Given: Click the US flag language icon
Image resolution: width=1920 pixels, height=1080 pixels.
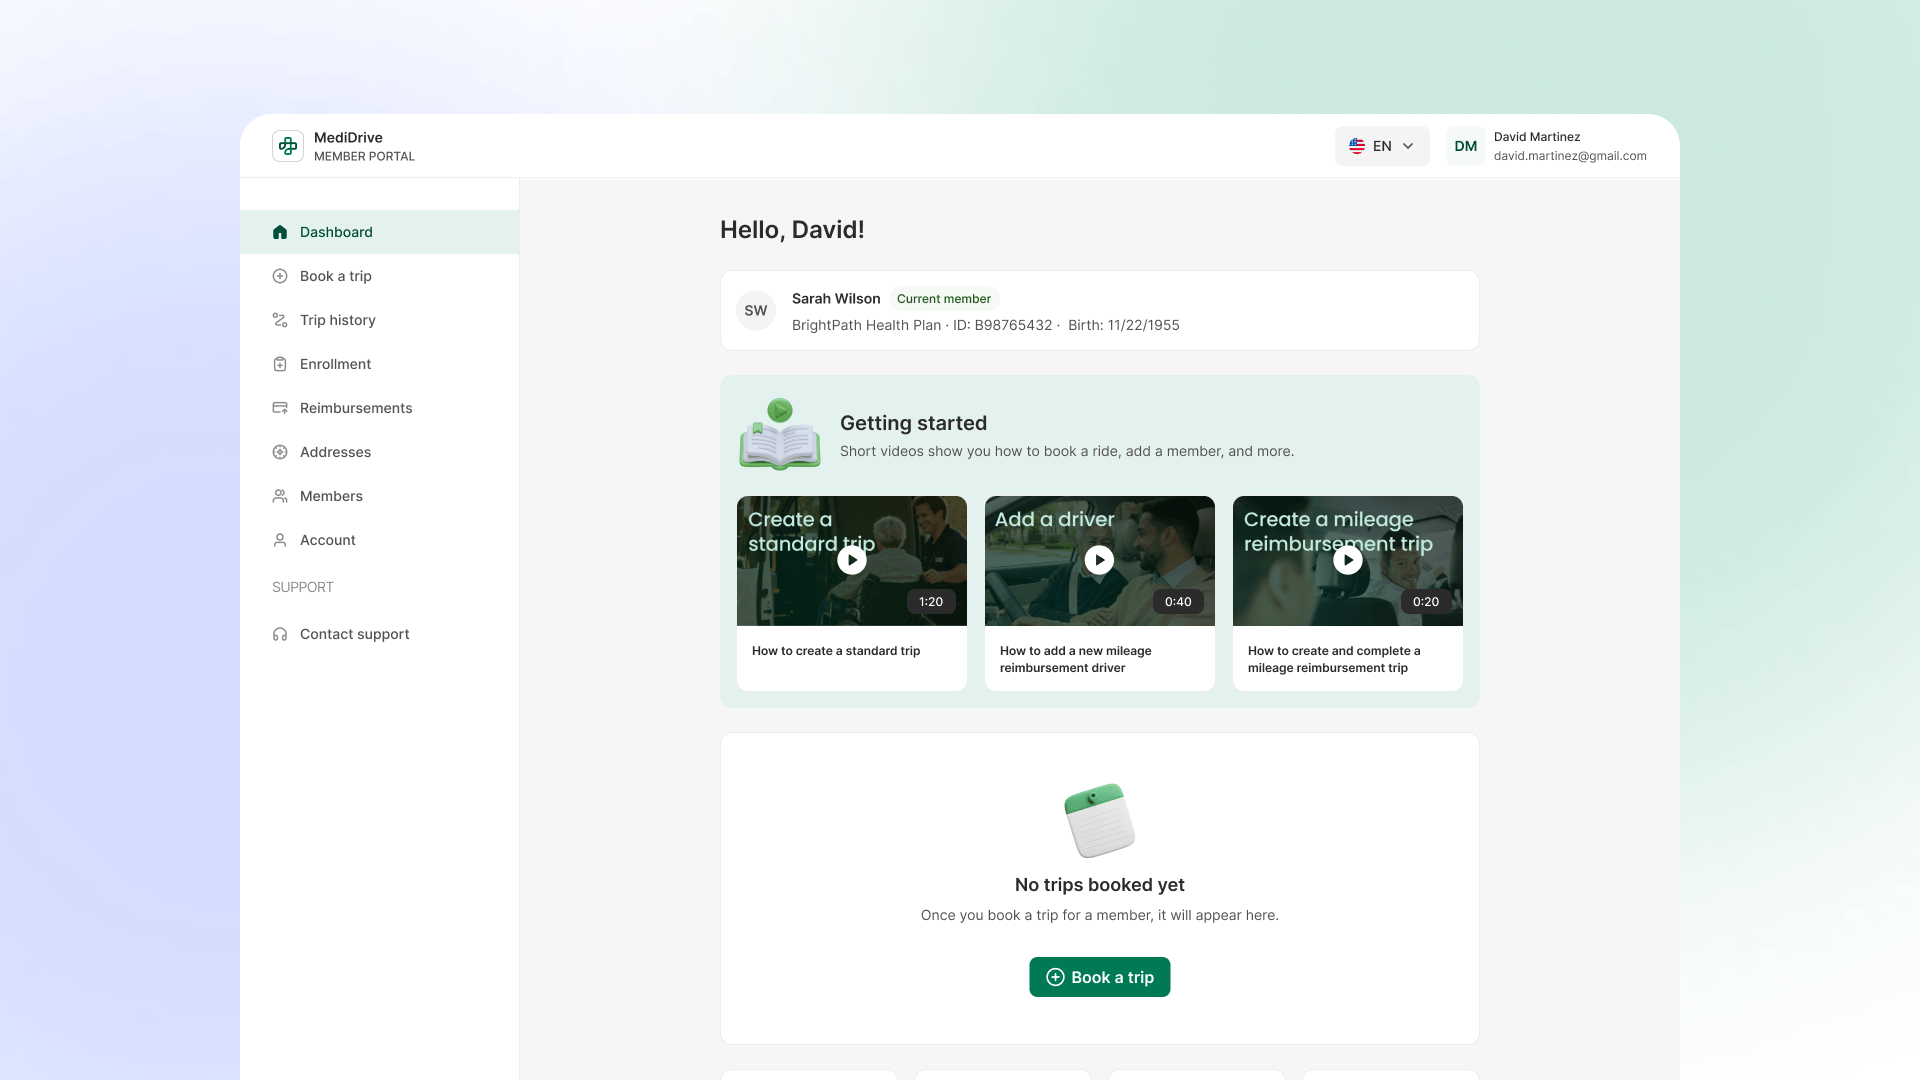Looking at the screenshot, I should point(1357,146).
